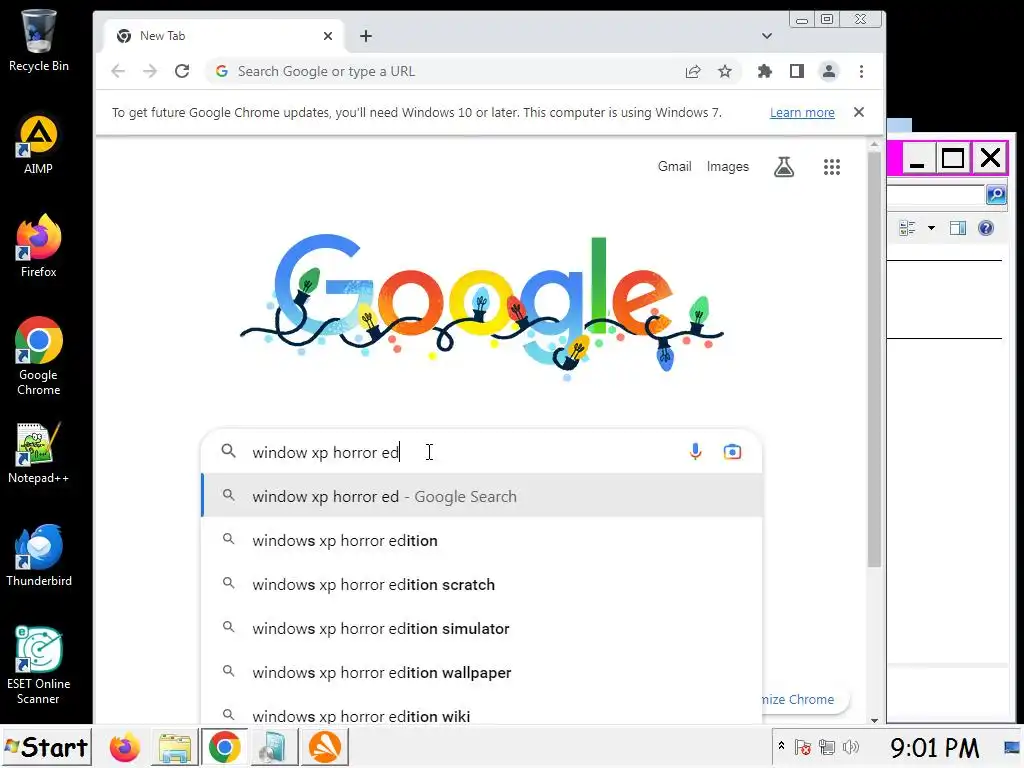The image size is (1024, 768).
Task: Open the file explorer taskbar icon
Action: (x=174, y=747)
